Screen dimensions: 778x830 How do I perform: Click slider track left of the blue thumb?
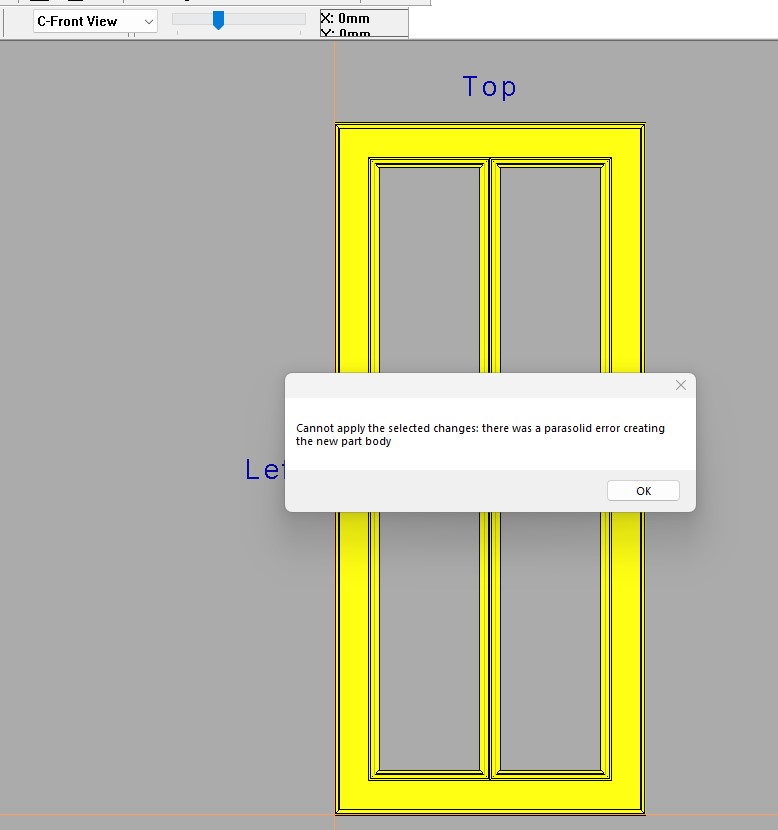192,19
